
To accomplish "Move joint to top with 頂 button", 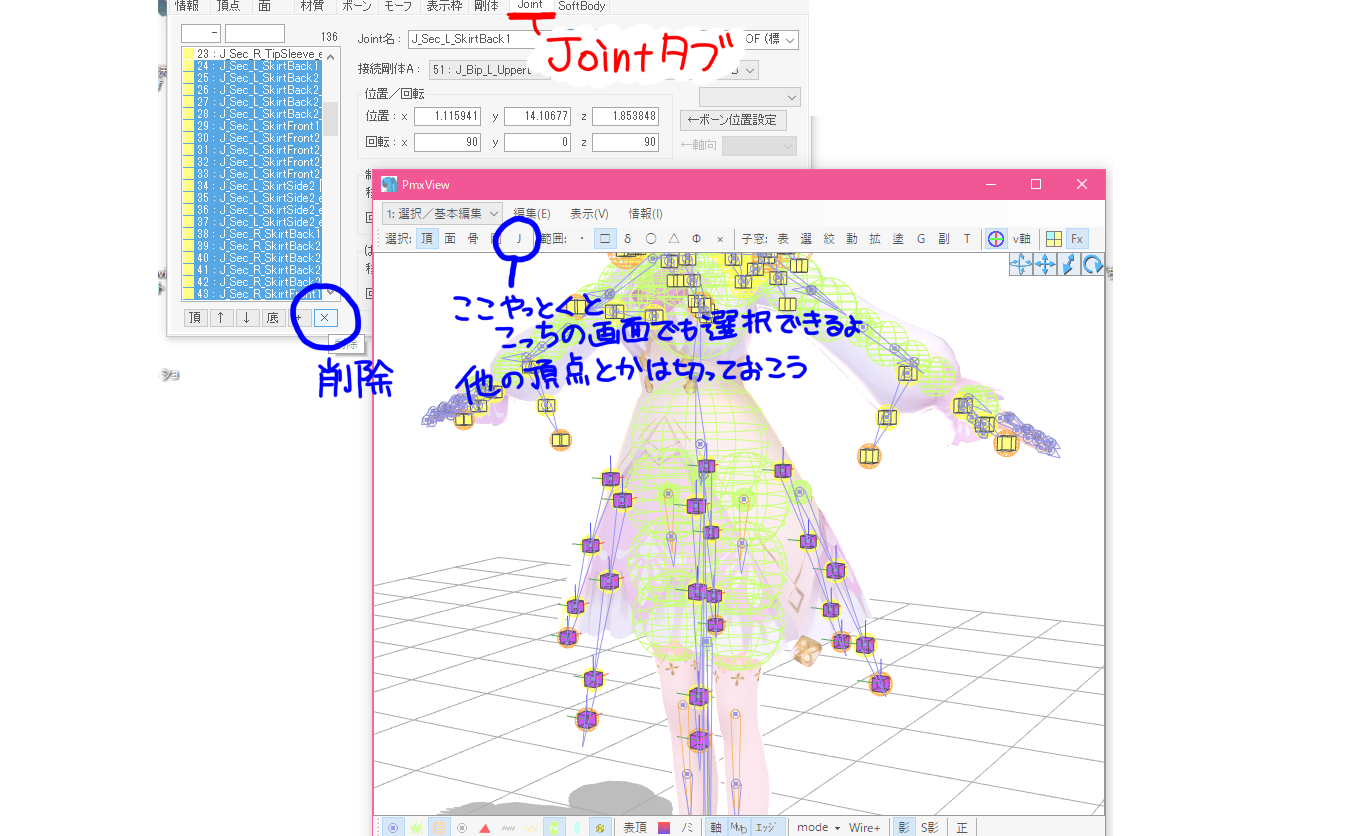I will [x=196, y=318].
